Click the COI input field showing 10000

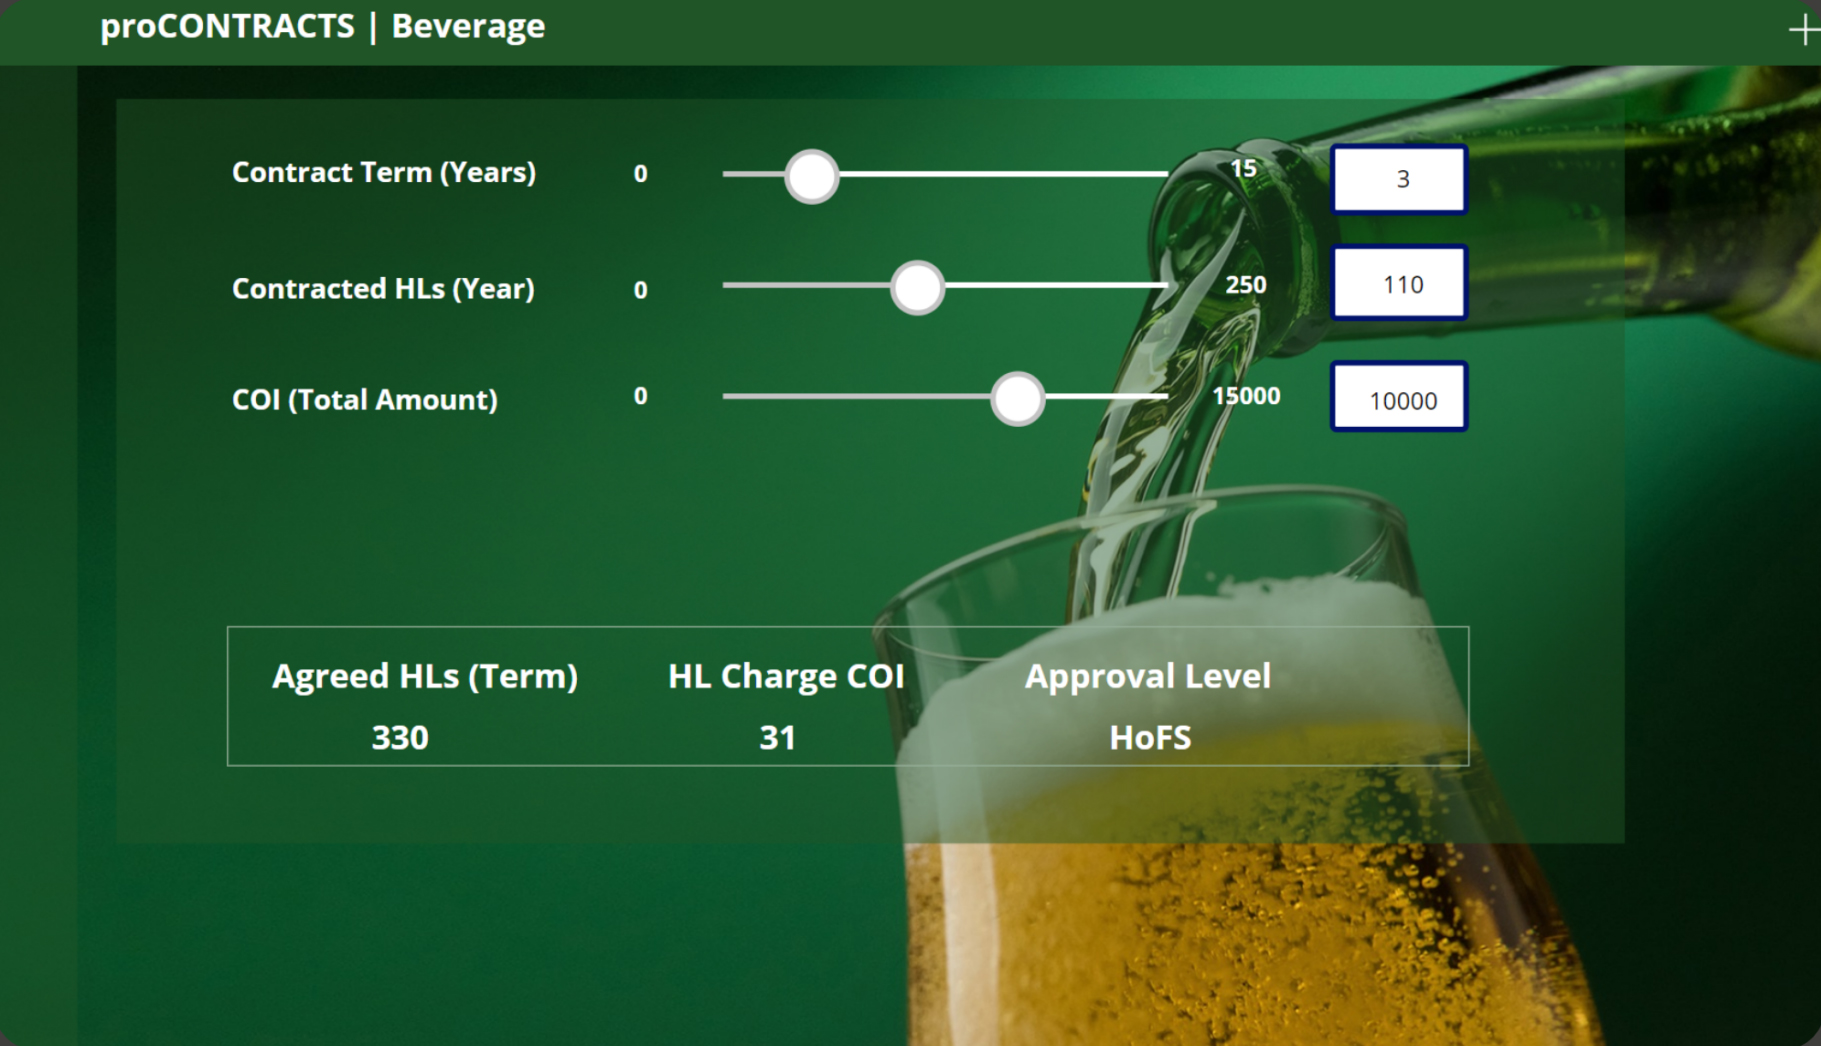click(1399, 397)
